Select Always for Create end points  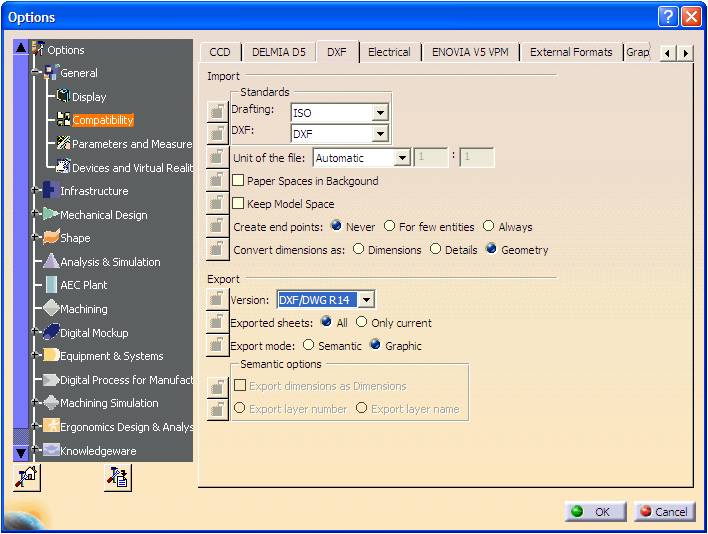[489, 225]
